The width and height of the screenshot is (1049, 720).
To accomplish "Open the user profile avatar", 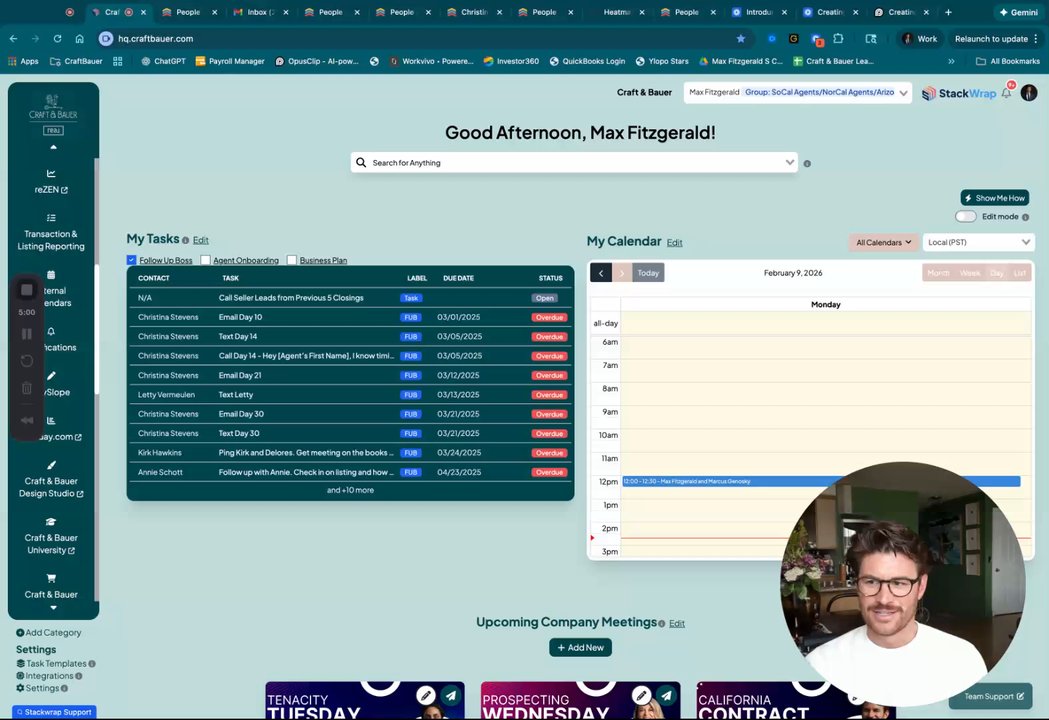I will click(x=1029, y=93).
